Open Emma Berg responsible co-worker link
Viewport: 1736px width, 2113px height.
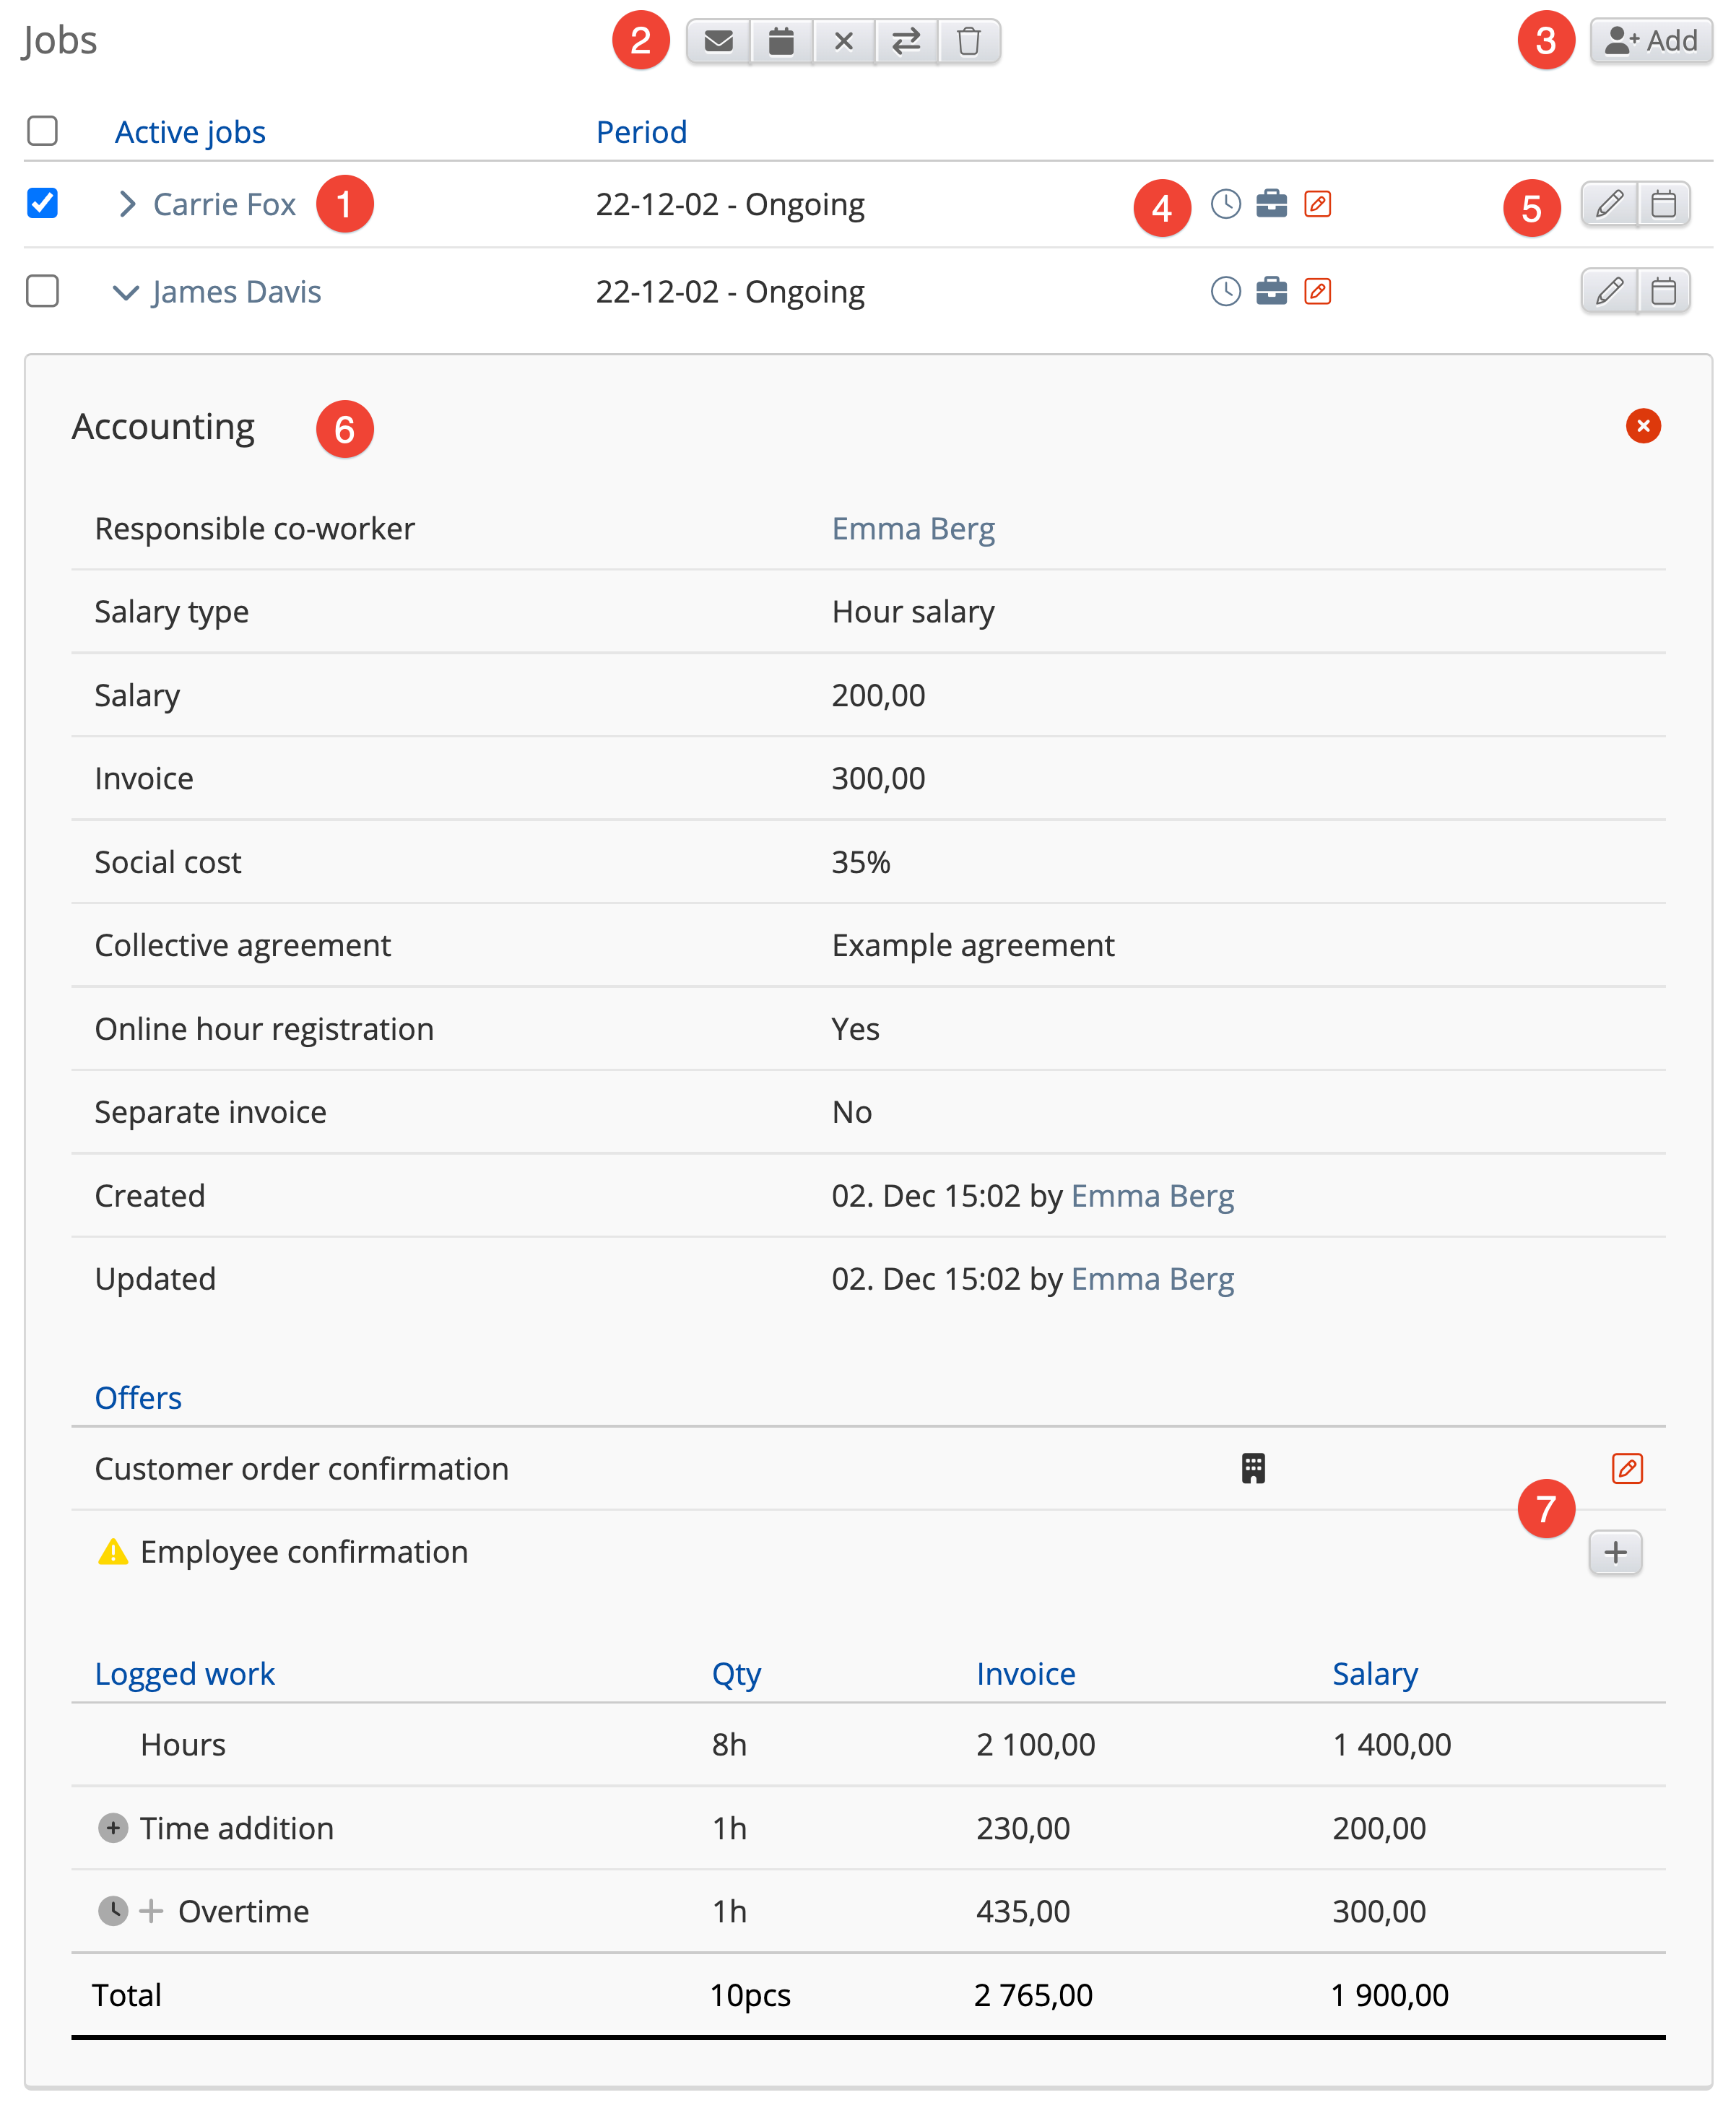click(x=913, y=528)
